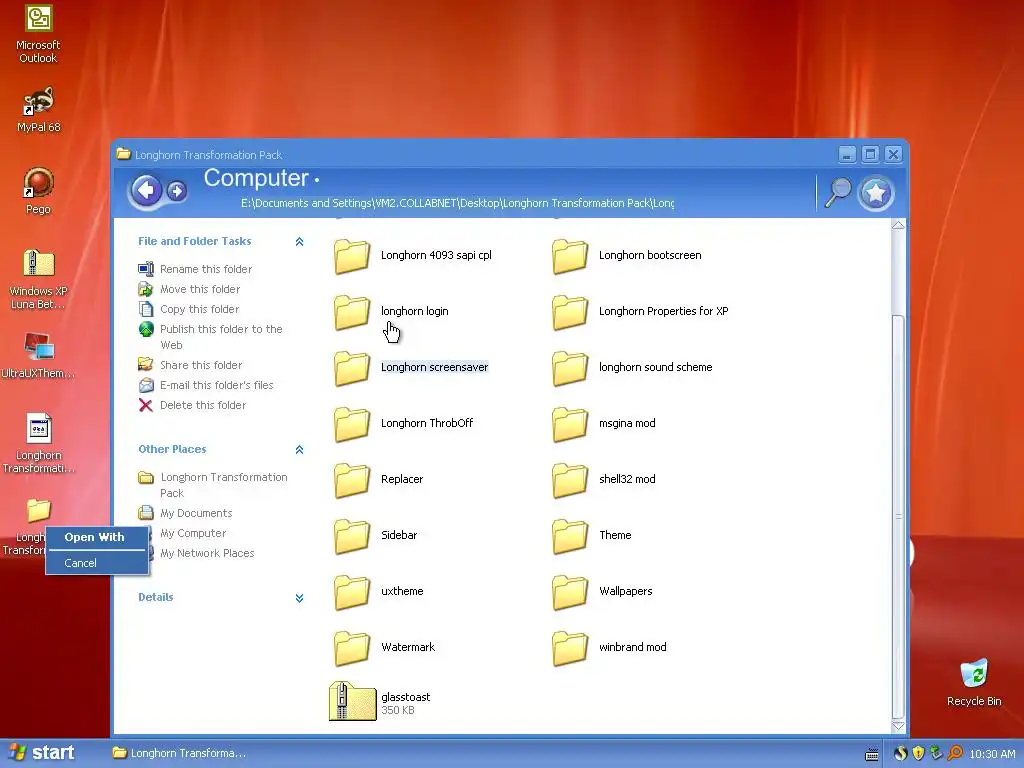Click Copy this folder
The height and width of the screenshot is (768, 1024).
coord(199,310)
